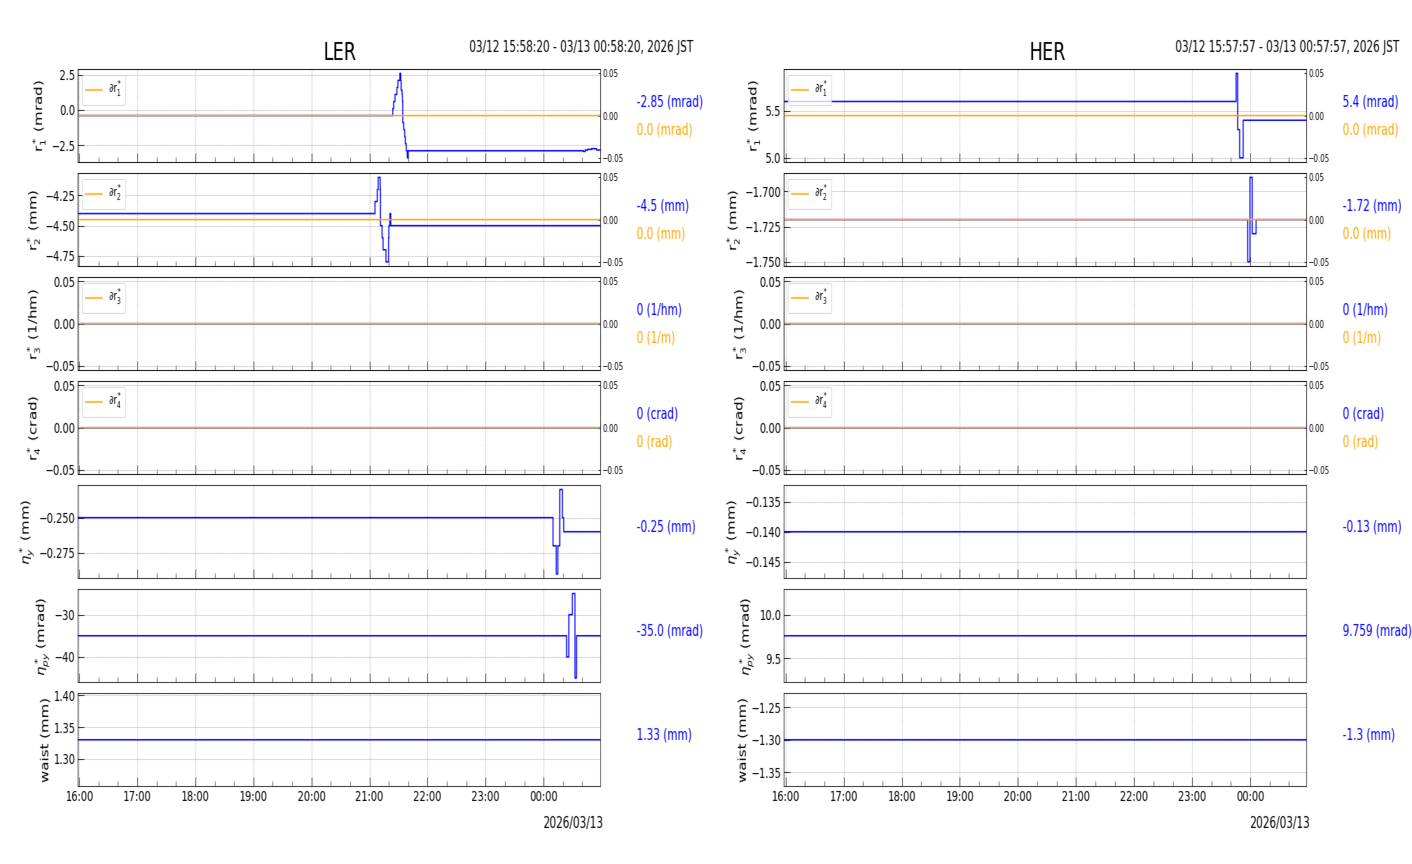
Task: Click the ∂r3* legend in LER r3 panel
Action: pyautogui.click(x=104, y=298)
